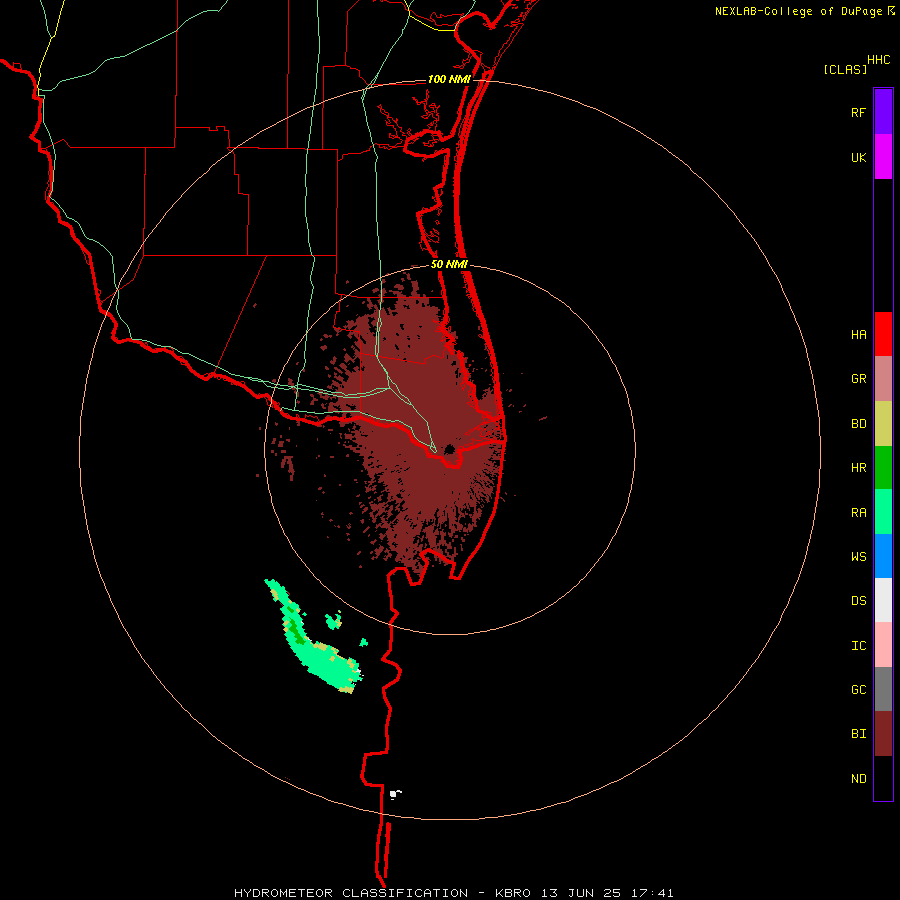Image resolution: width=900 pixels, height=900 pixels.
Task: Click the RF purple legend swatch
Action: 883,112
